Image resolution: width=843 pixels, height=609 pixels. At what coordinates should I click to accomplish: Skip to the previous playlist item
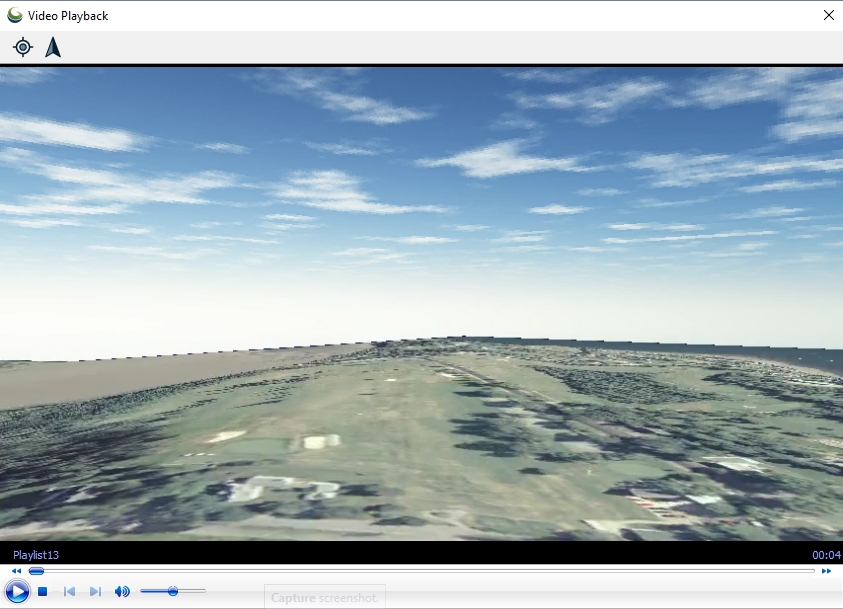[x=69, y=592]
